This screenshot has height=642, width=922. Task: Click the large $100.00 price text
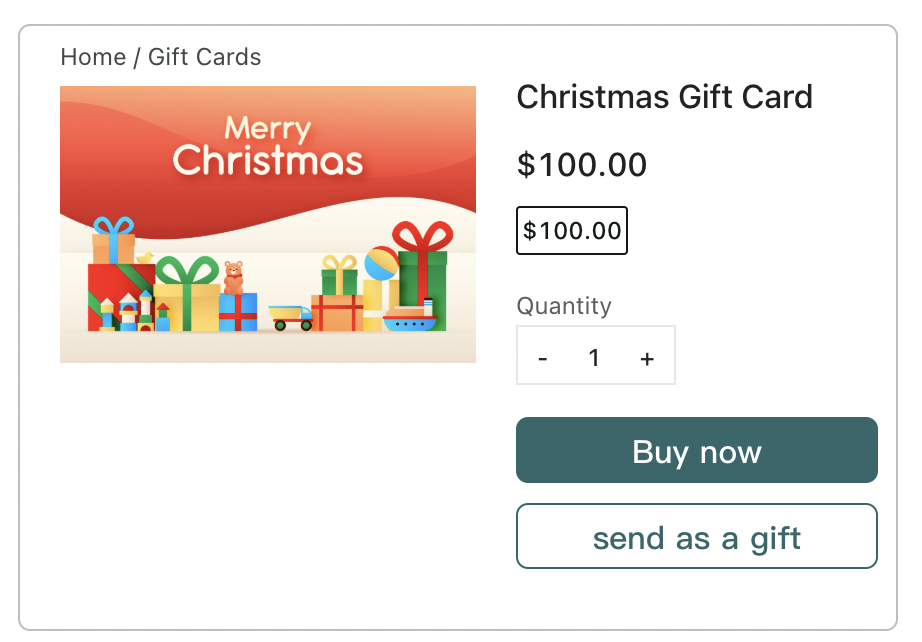tap(581, 164)
